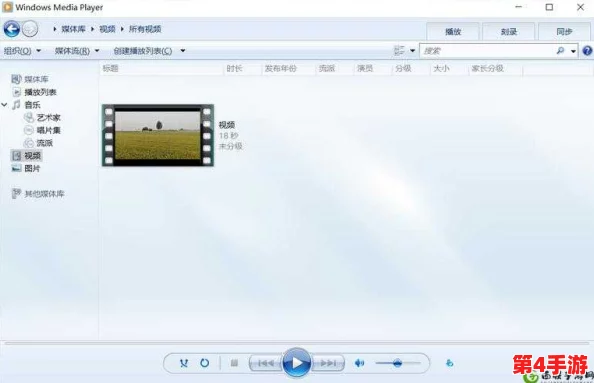Sort by 演员 column header
The image size is (594, 383).
click(365, 69)
